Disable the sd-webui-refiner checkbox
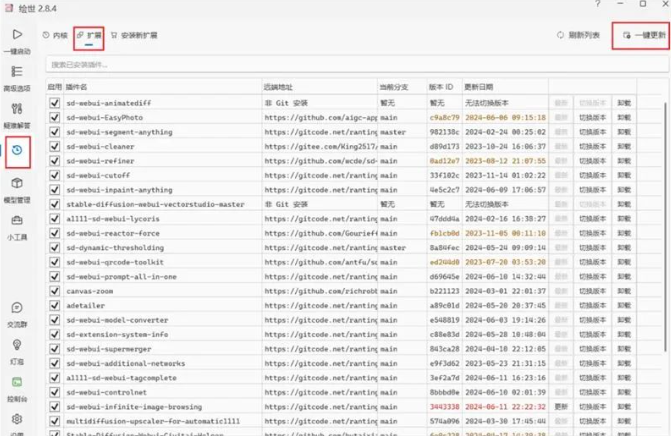The width and height of the screenshot is (671, 436). point(54,161)
